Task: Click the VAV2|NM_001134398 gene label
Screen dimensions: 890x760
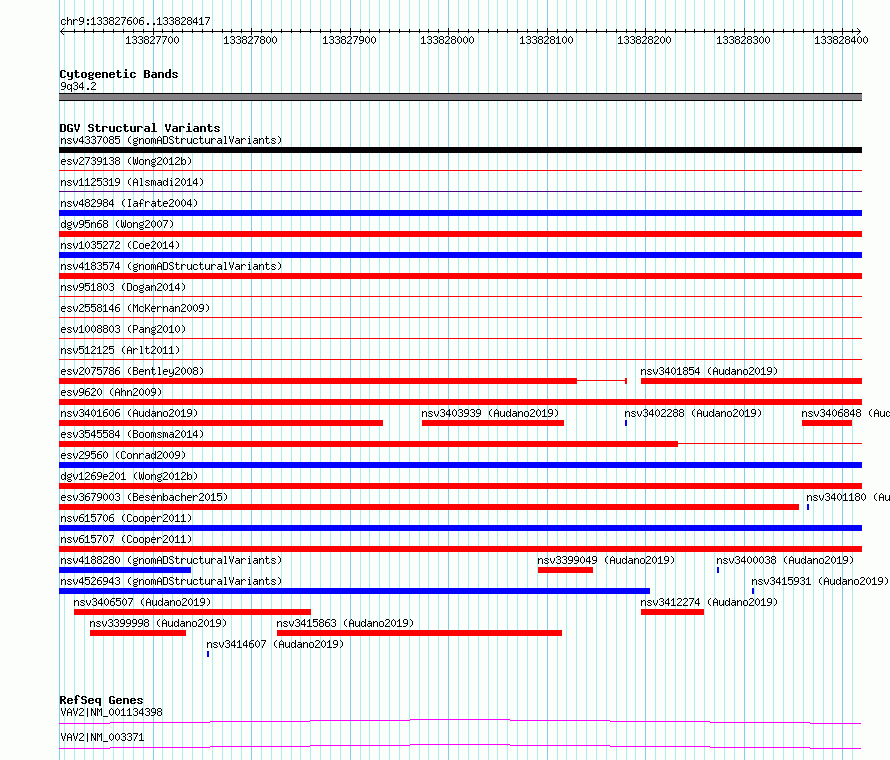Action: (111, 712)
